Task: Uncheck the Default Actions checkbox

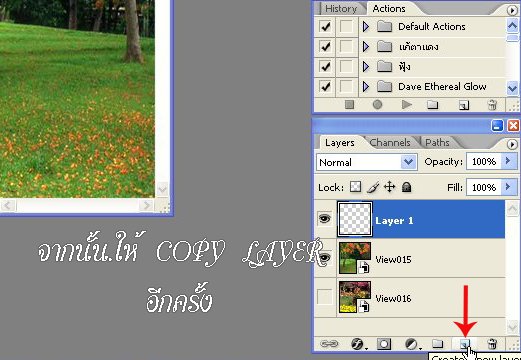Action: (325, 26)
